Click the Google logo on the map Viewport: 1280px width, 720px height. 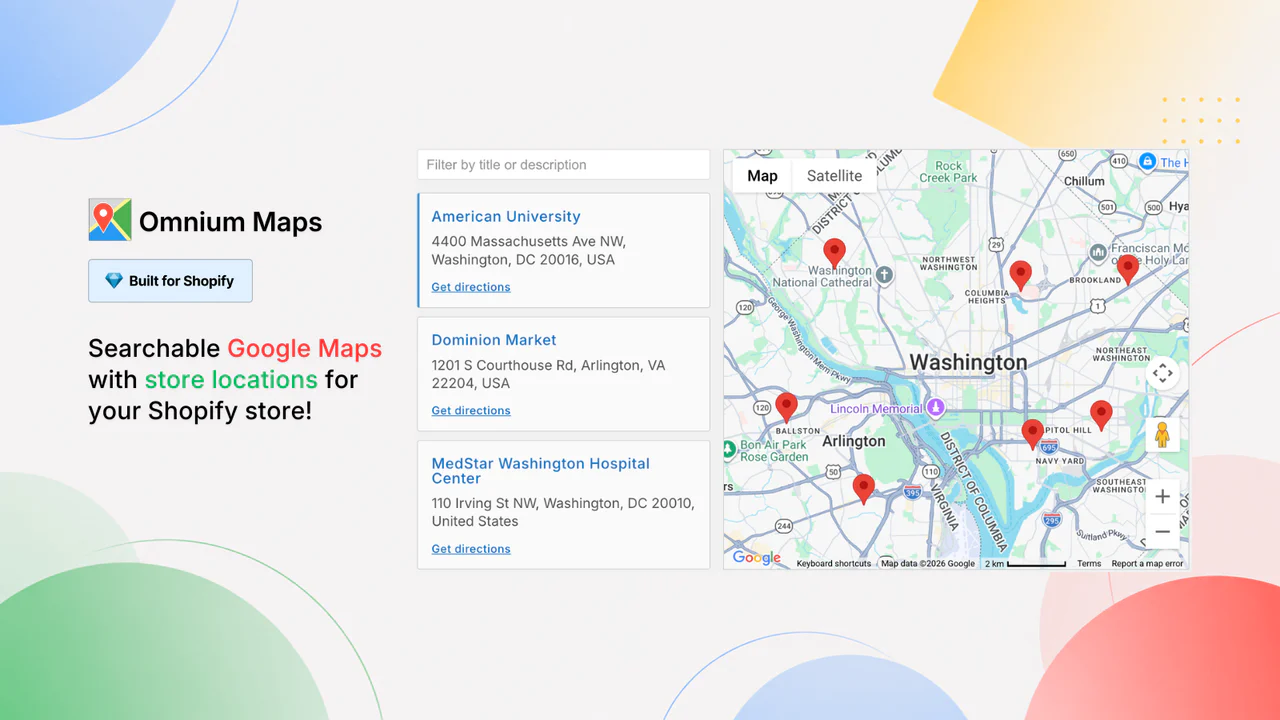tap(757, 558)
